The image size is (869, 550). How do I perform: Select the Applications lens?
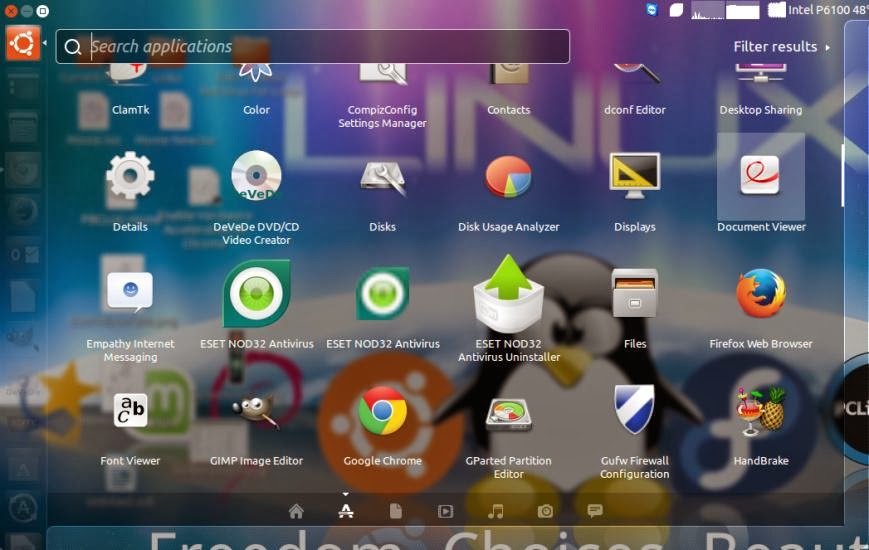coord(346,511)
